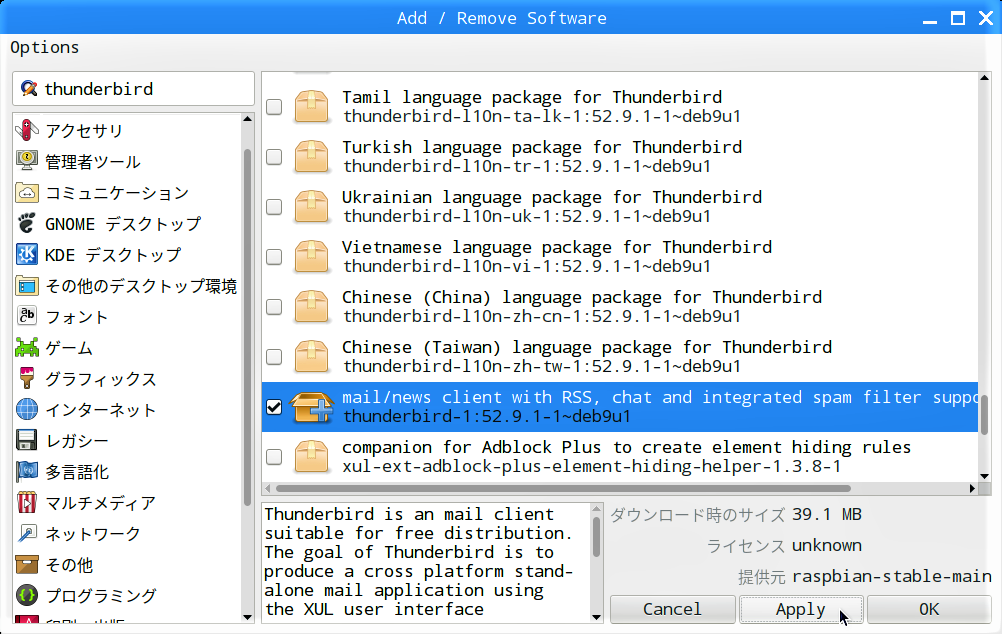Screen dimensions: 1002x634
Task: Click the Tamil language package box icon
Action: click(x=311, y=106)
